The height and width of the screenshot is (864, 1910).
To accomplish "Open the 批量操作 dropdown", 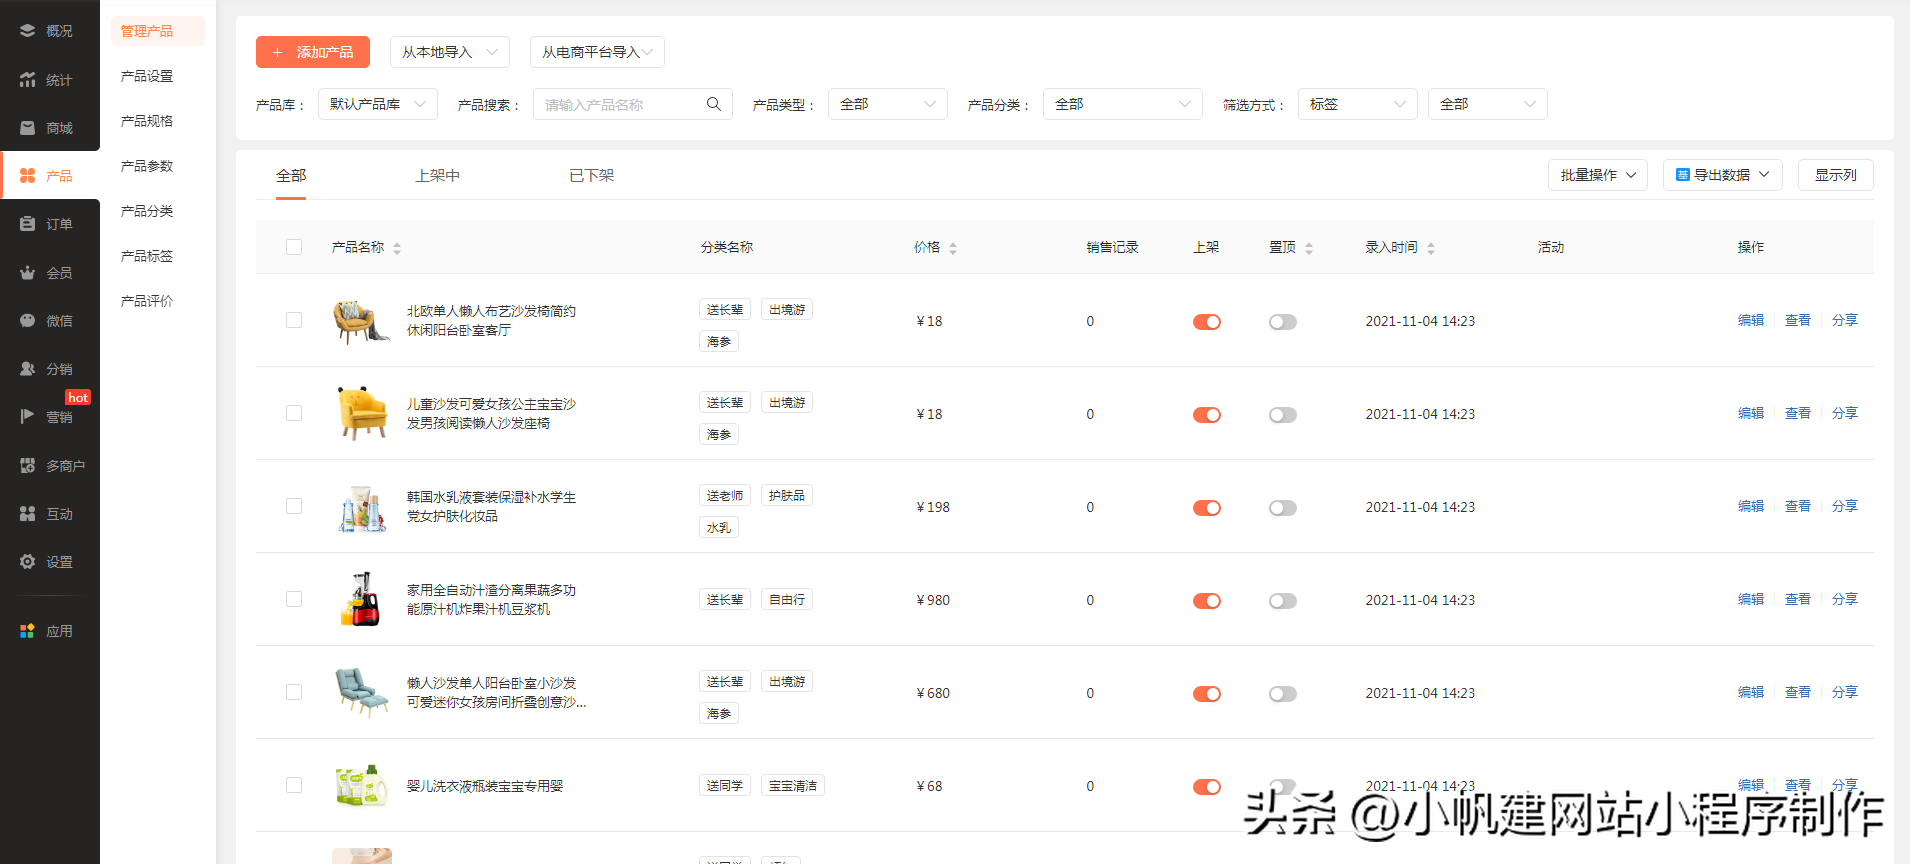I will pos(1597,175).
